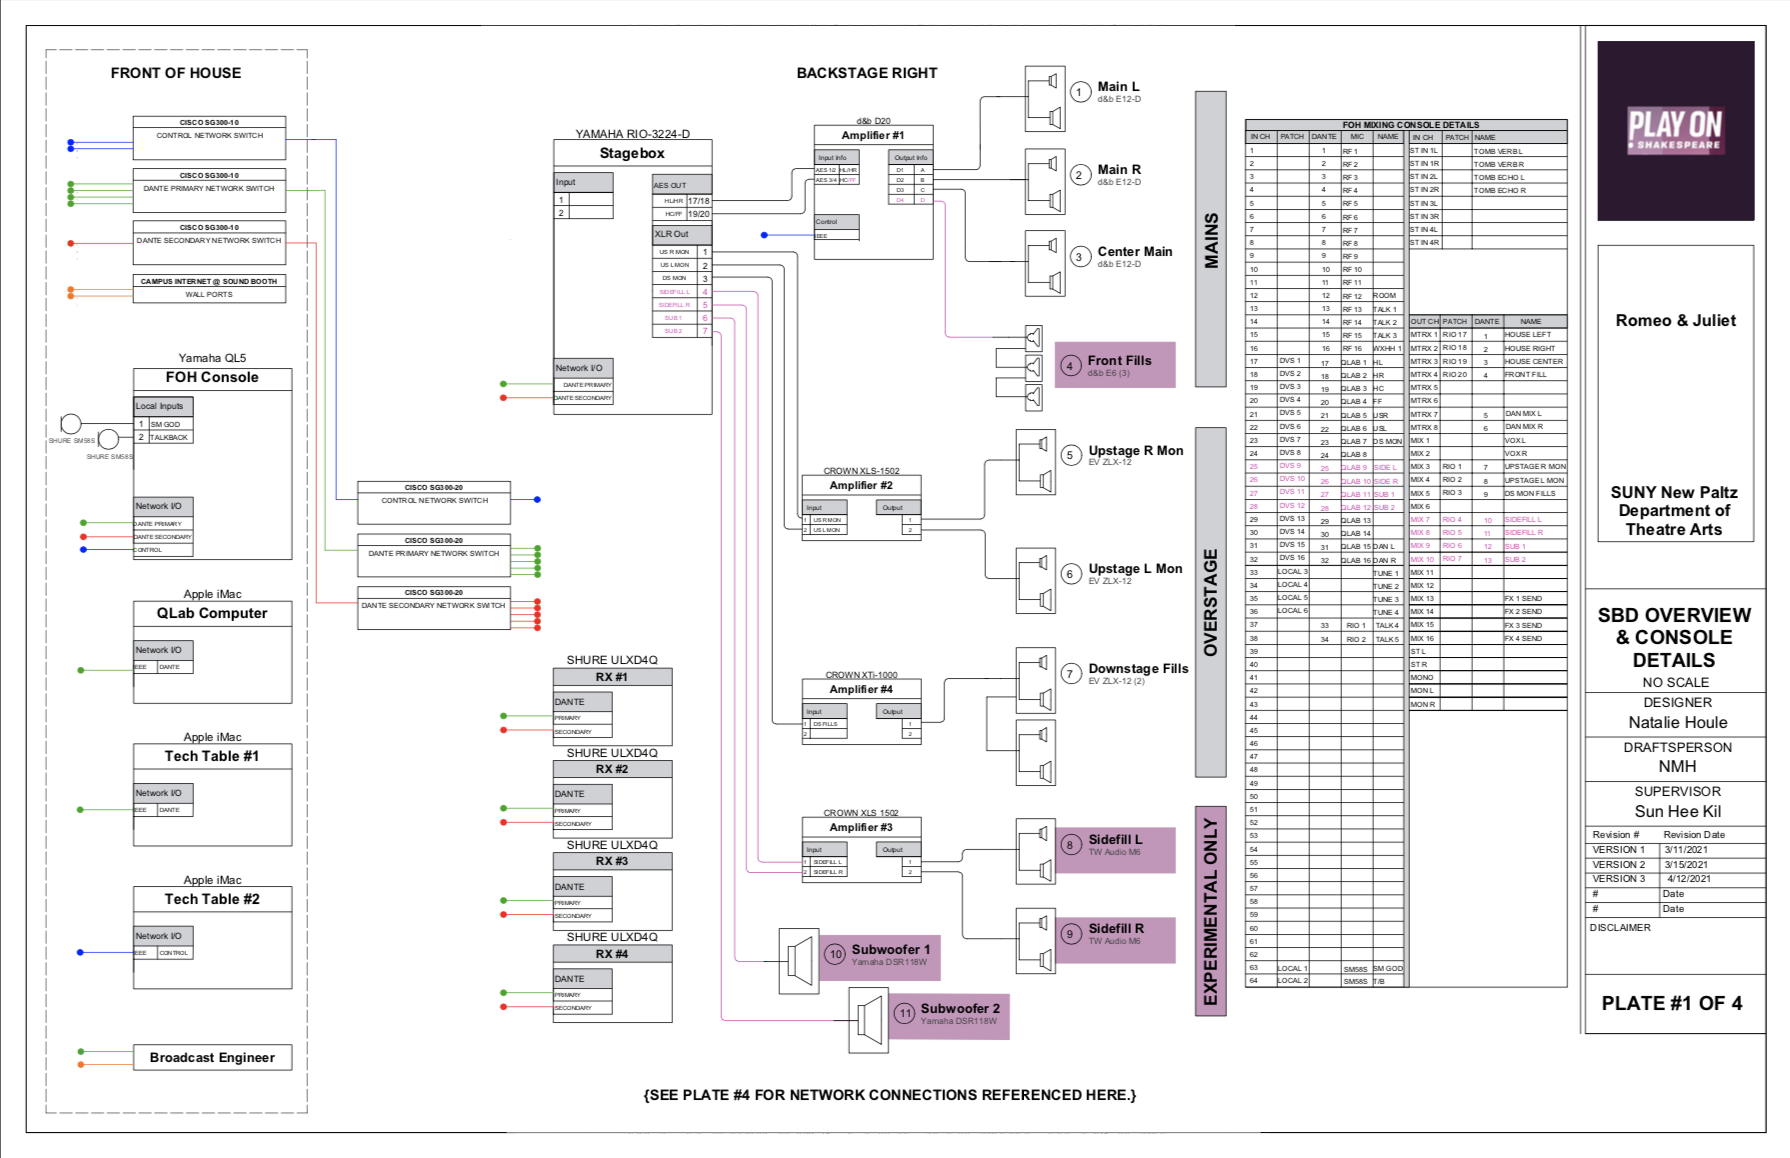Select the Broadcast Engineer box
Image resolution: width=1790 pixels, height=1158 pixels.
point(212,1058)
